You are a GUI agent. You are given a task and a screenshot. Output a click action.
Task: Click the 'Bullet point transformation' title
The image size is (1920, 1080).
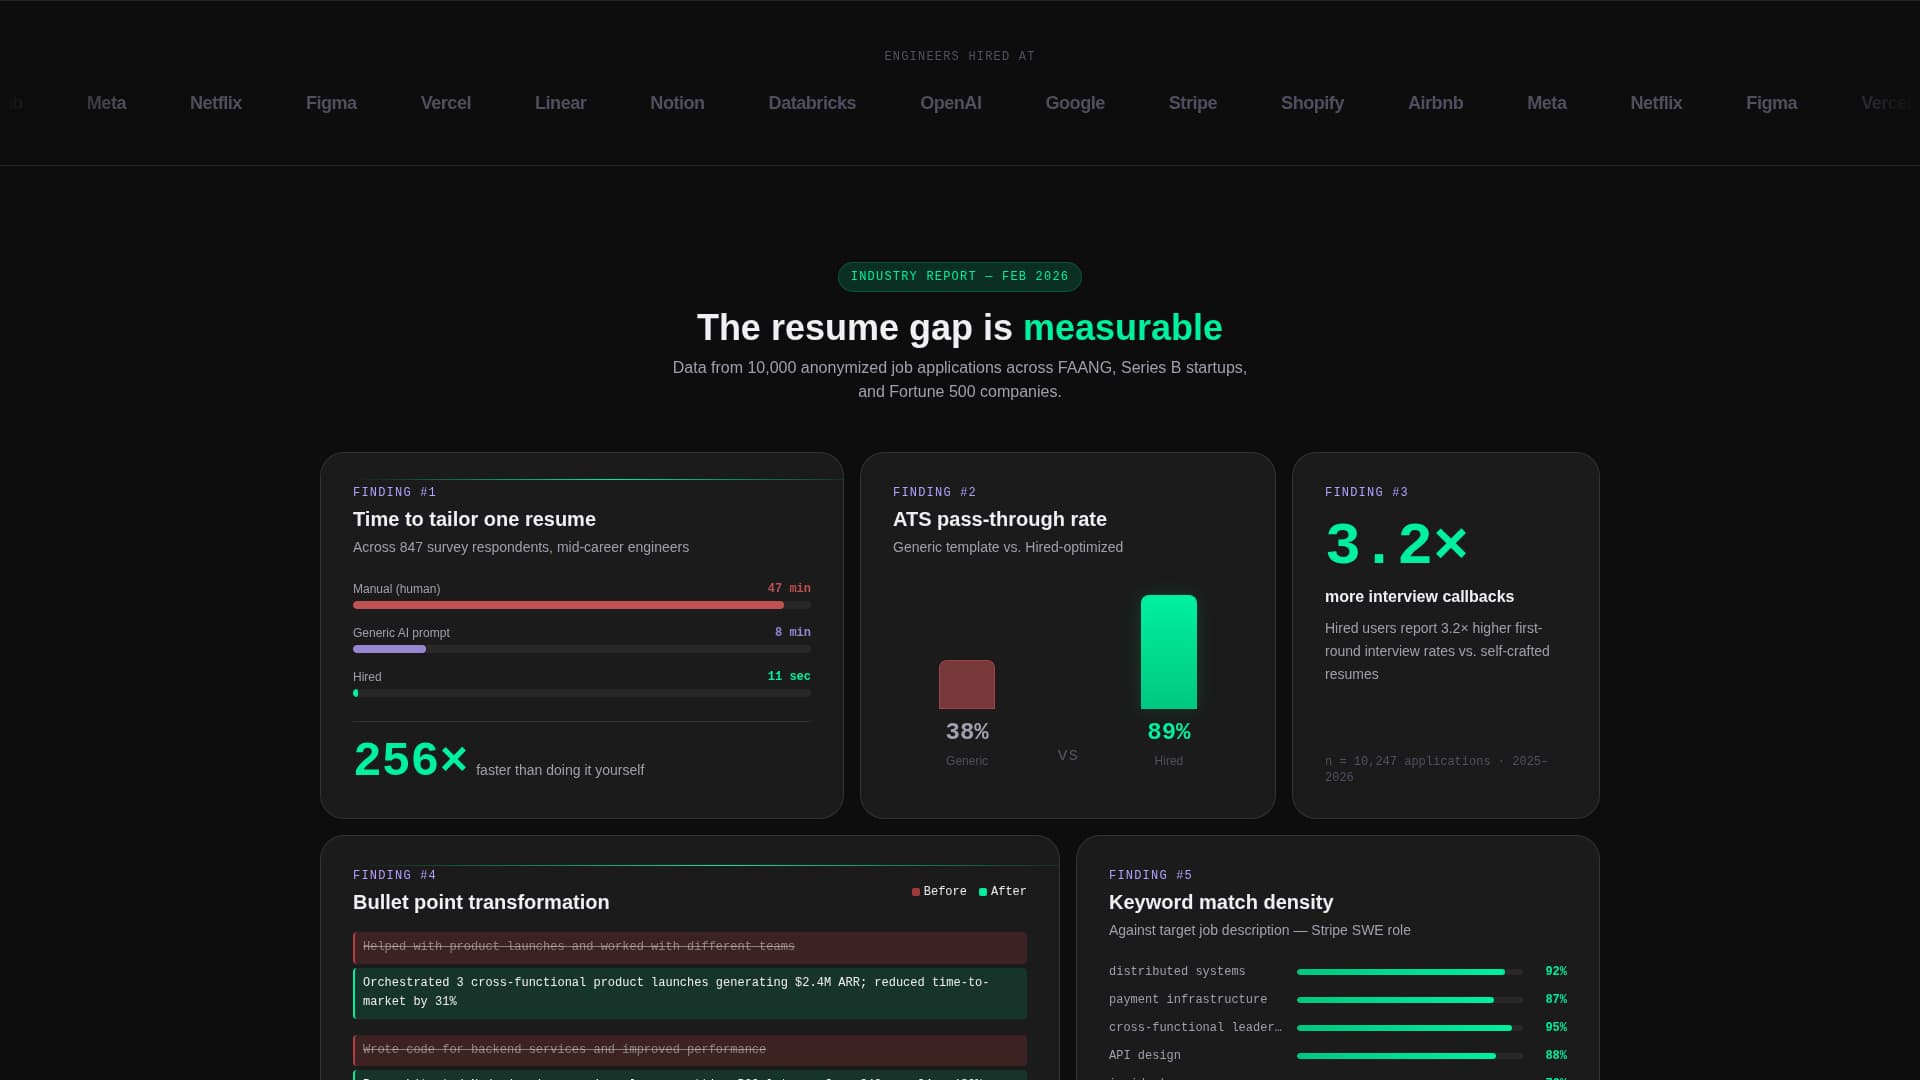pyautogui.click(x=481, y=902)
